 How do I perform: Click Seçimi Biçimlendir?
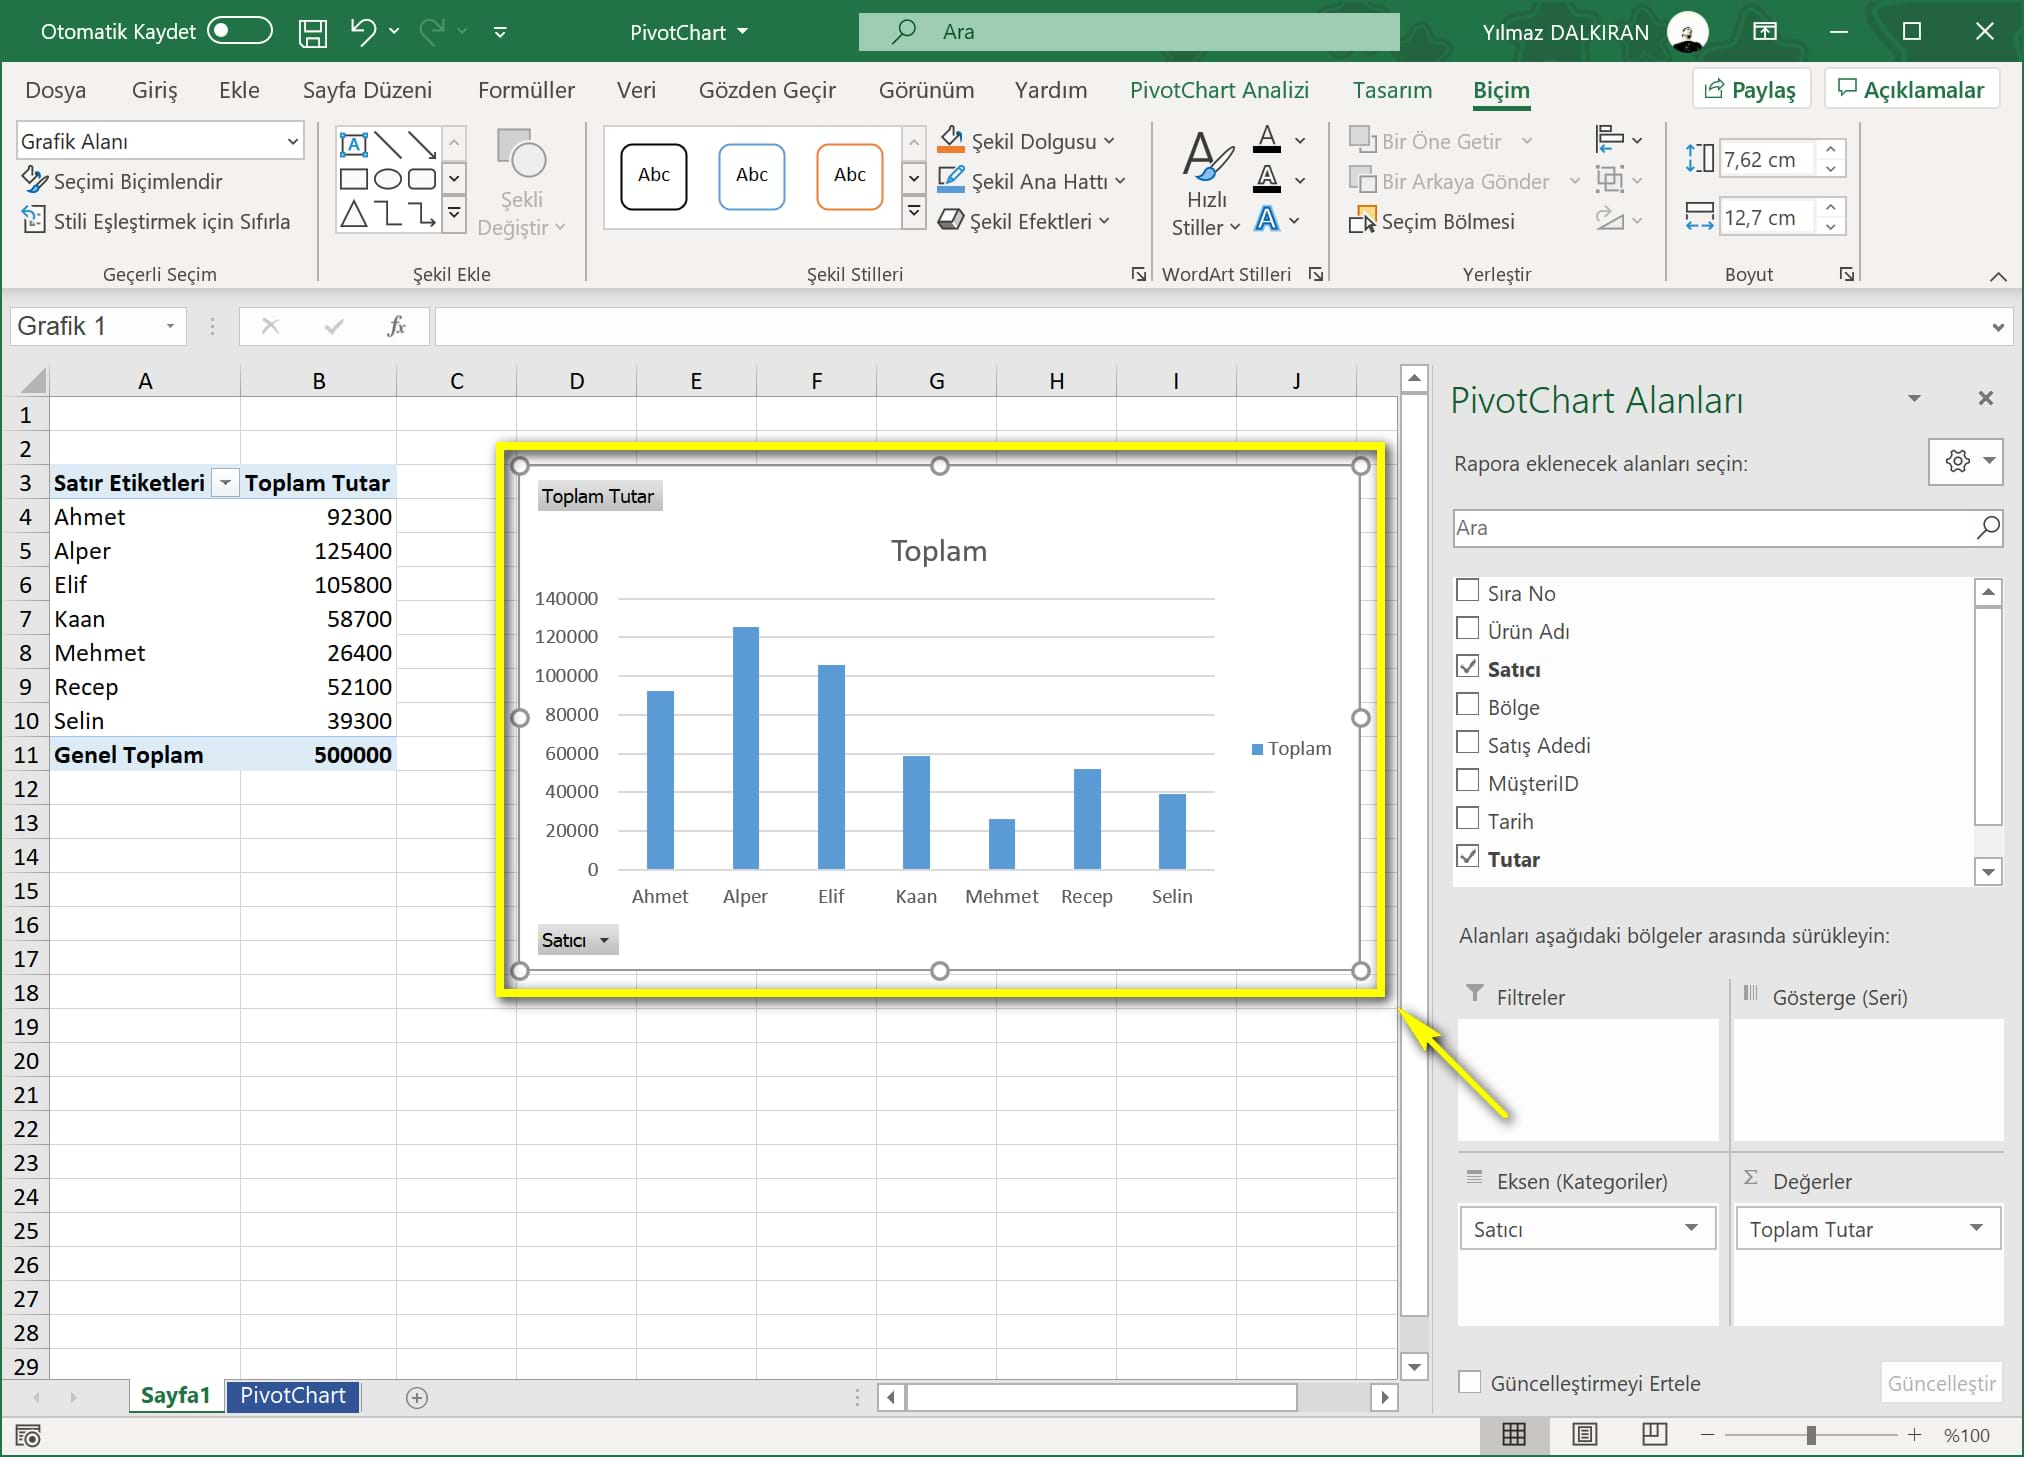point(122,181)
